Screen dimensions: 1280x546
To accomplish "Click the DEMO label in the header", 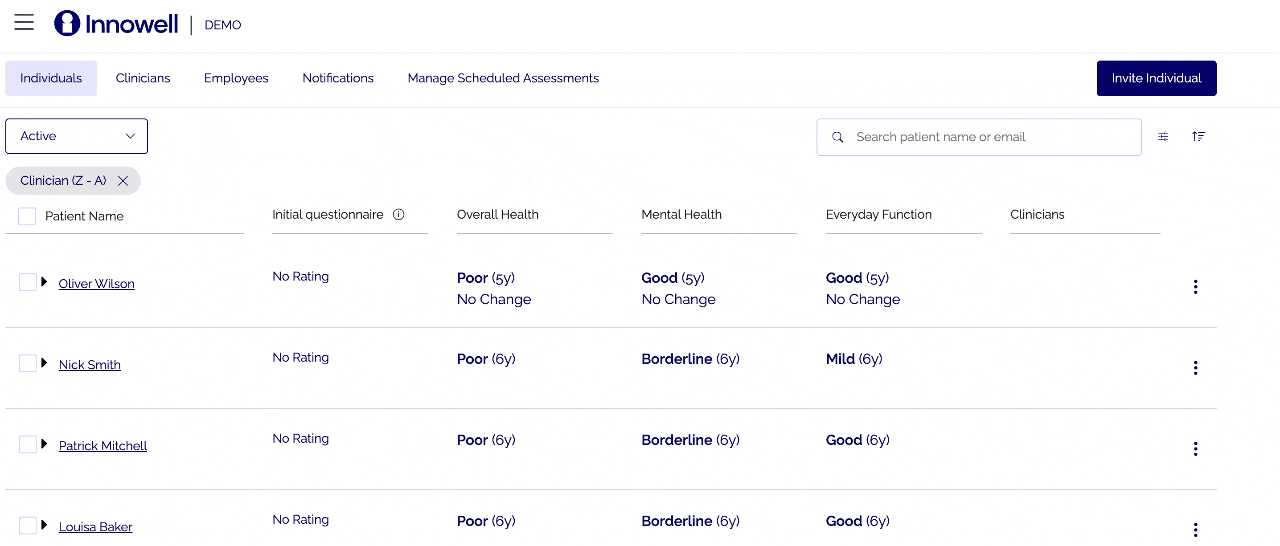I will (223, 25).
